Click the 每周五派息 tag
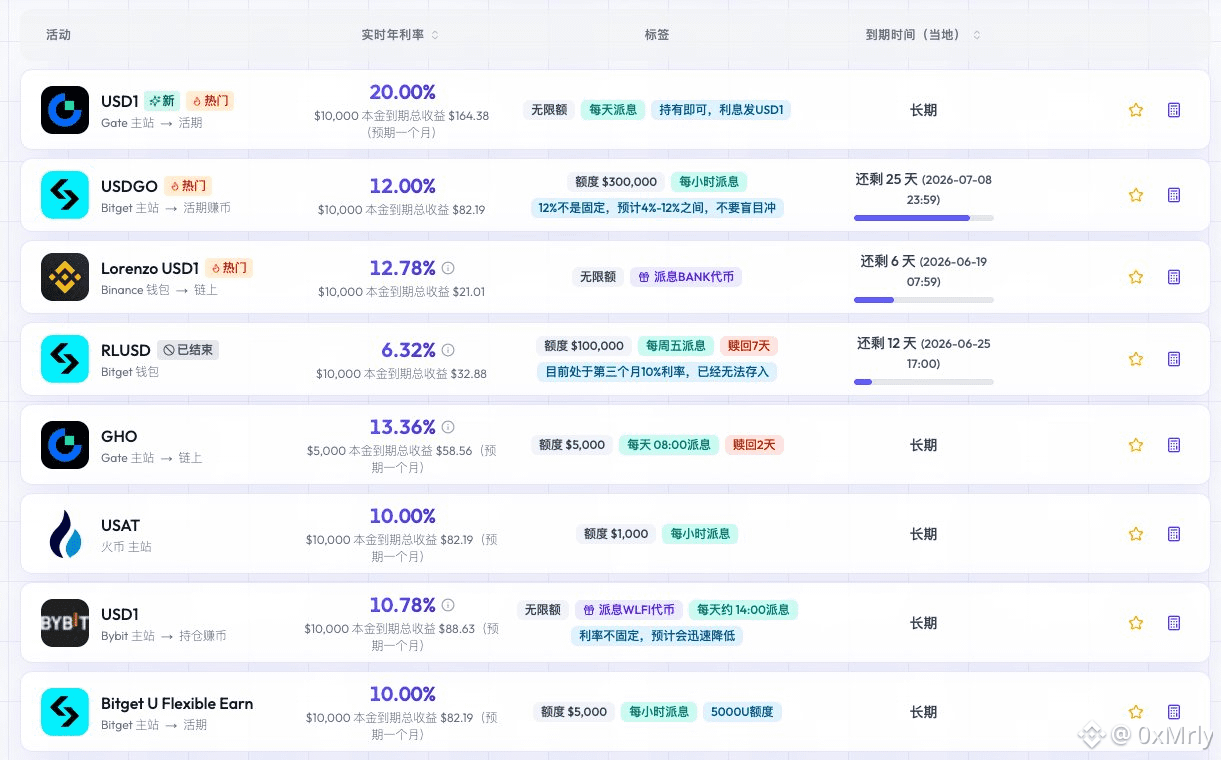Image resolution: width=1221 pixels, height=760 pixels. click(675, 346)
